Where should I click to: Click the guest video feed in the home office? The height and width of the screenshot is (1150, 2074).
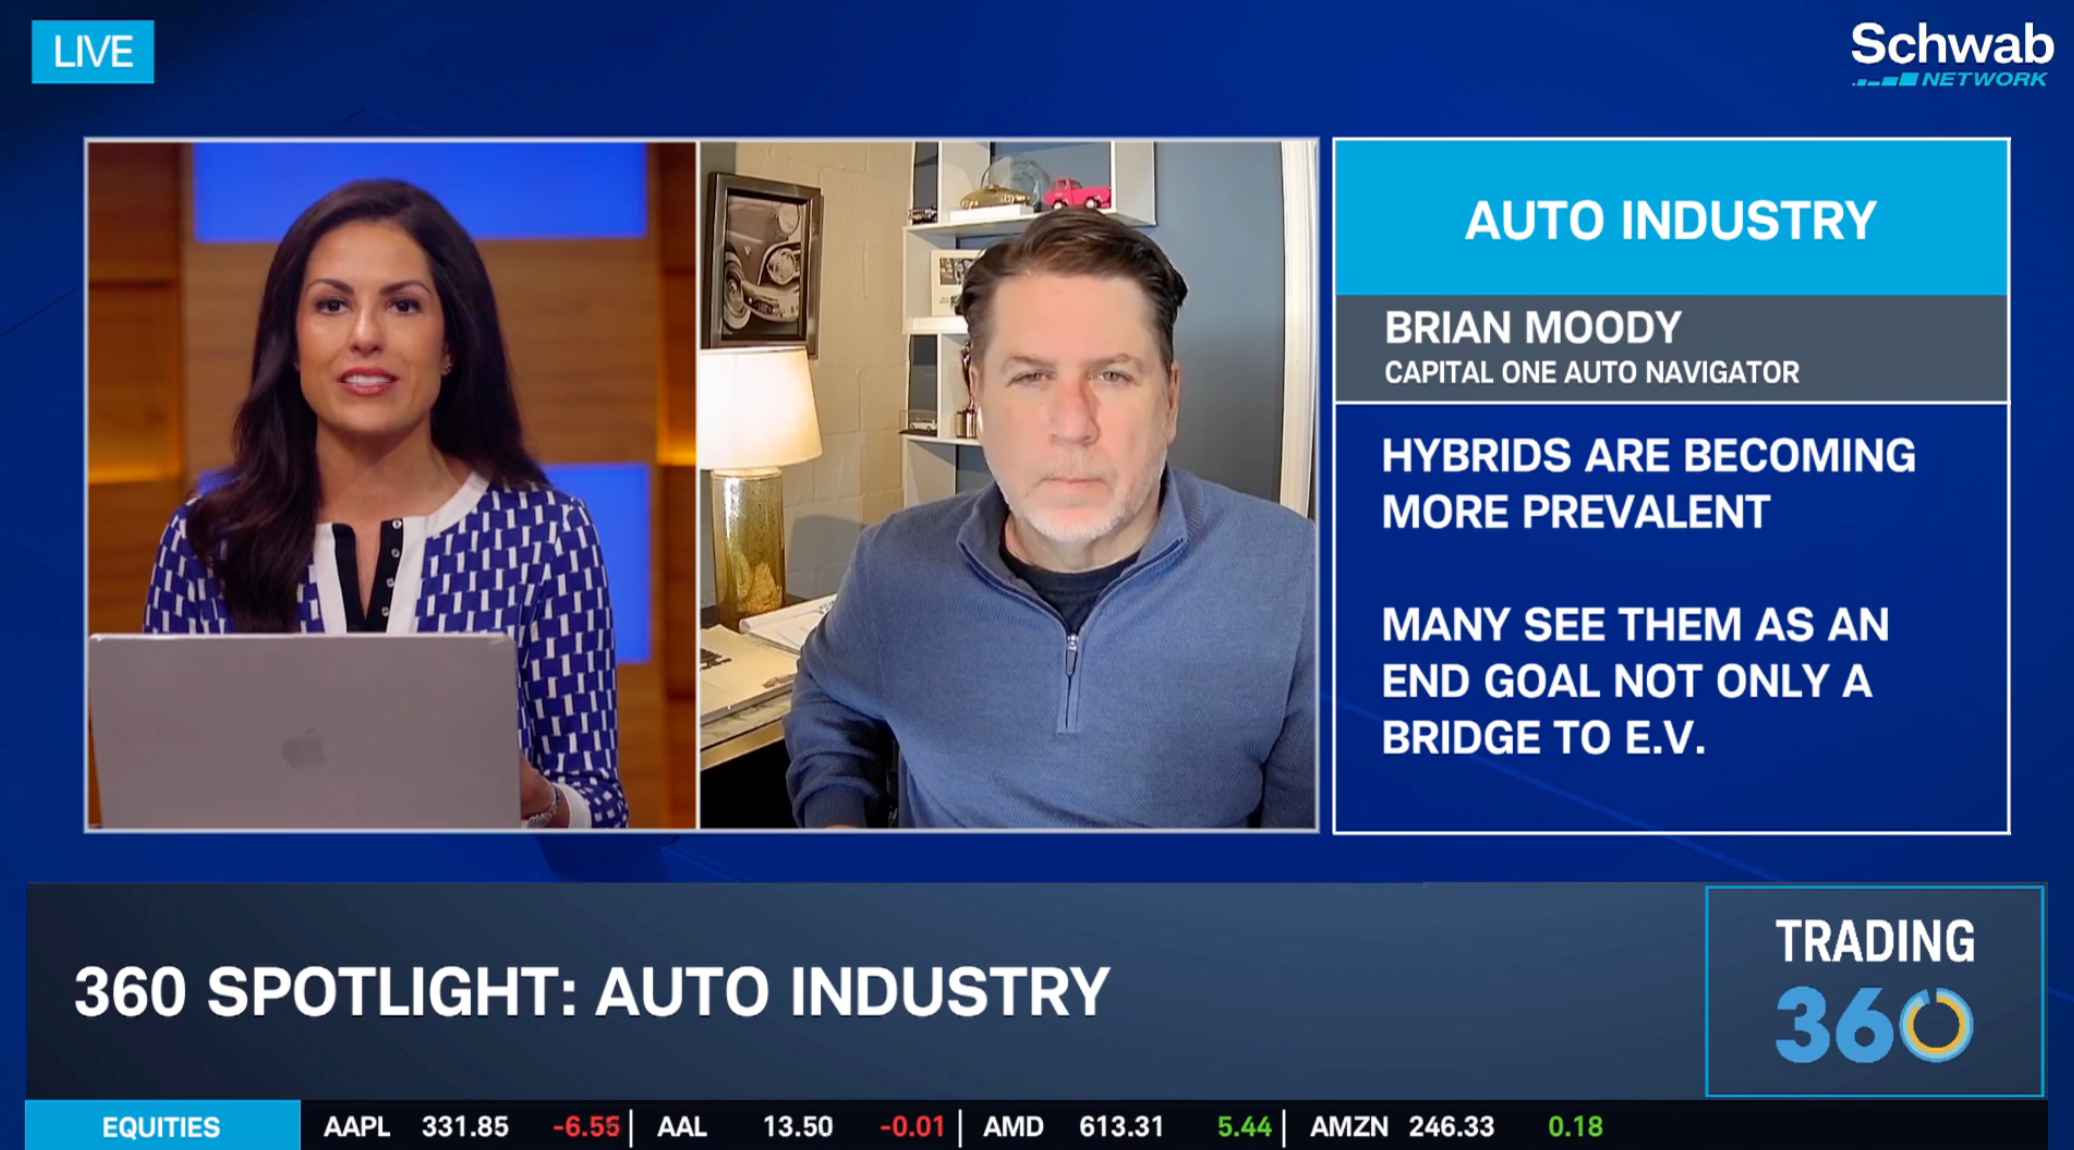[1008, 485]
